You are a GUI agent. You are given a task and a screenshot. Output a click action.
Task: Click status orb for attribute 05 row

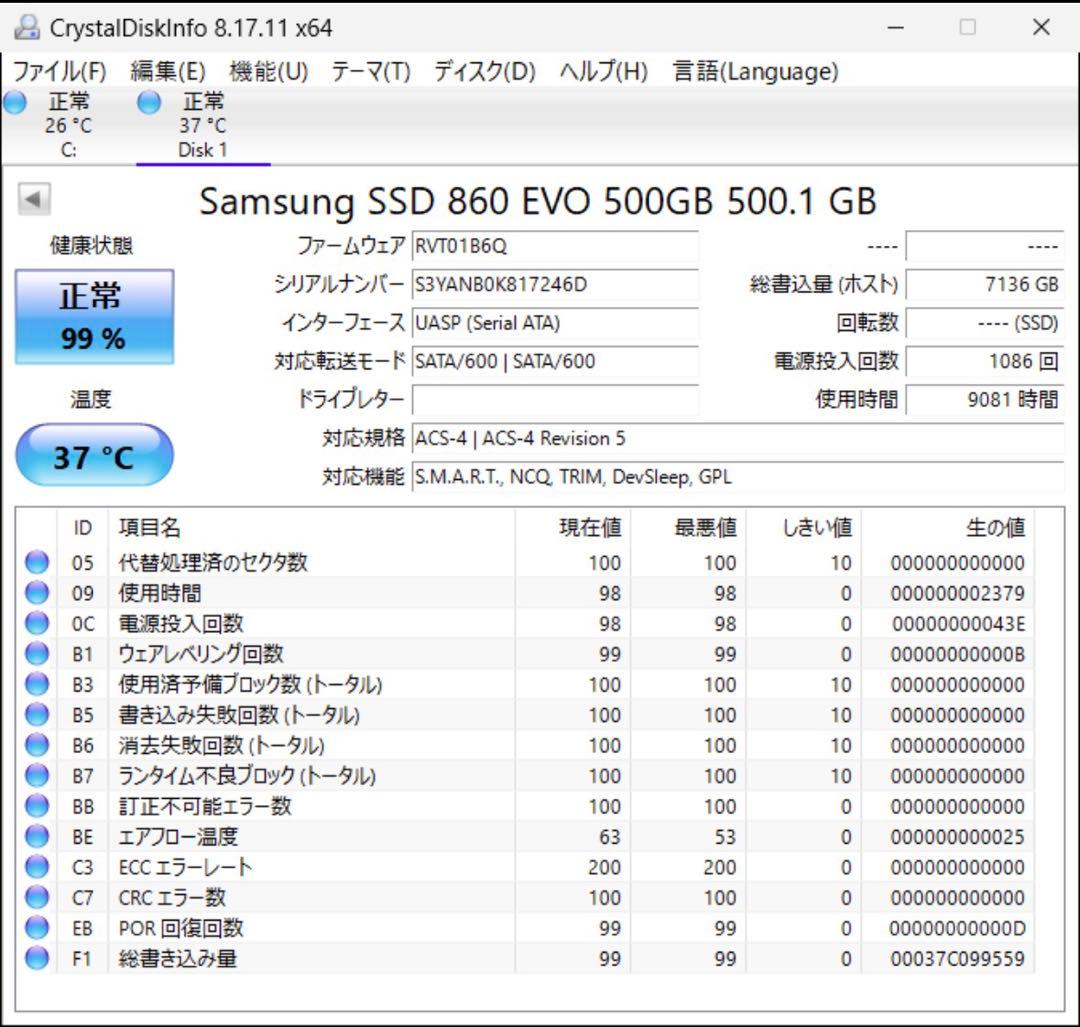(x=37, y=562)
